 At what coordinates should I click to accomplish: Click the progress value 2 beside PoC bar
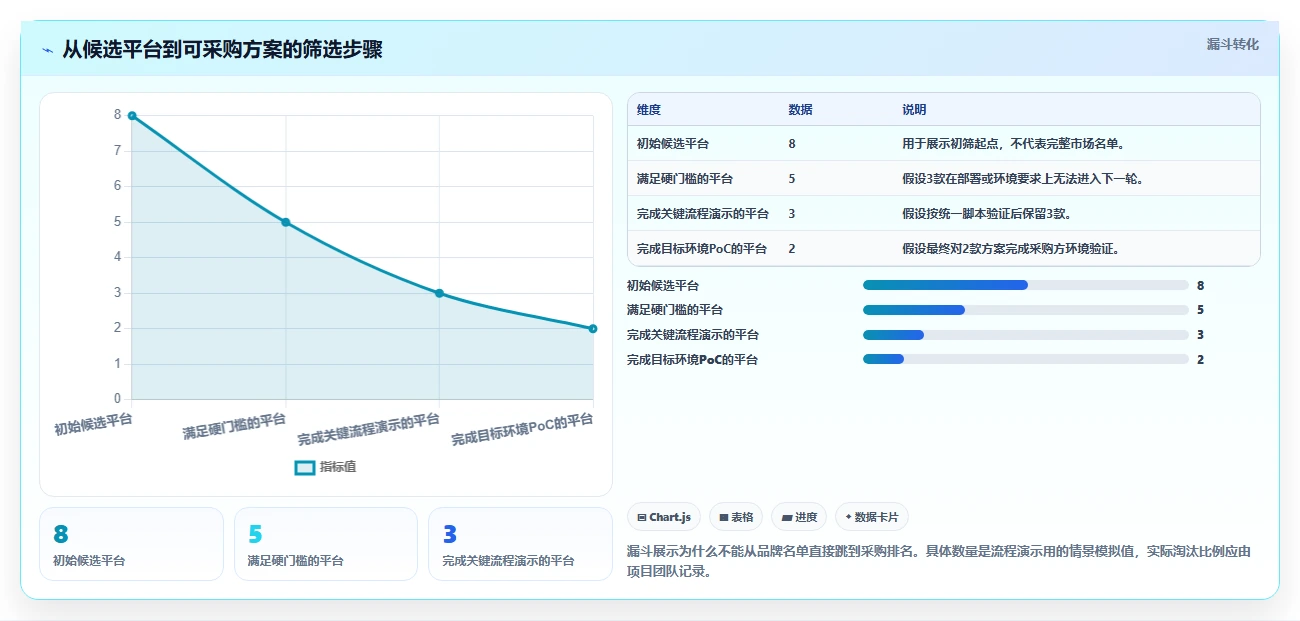(x=1200, y=360)
